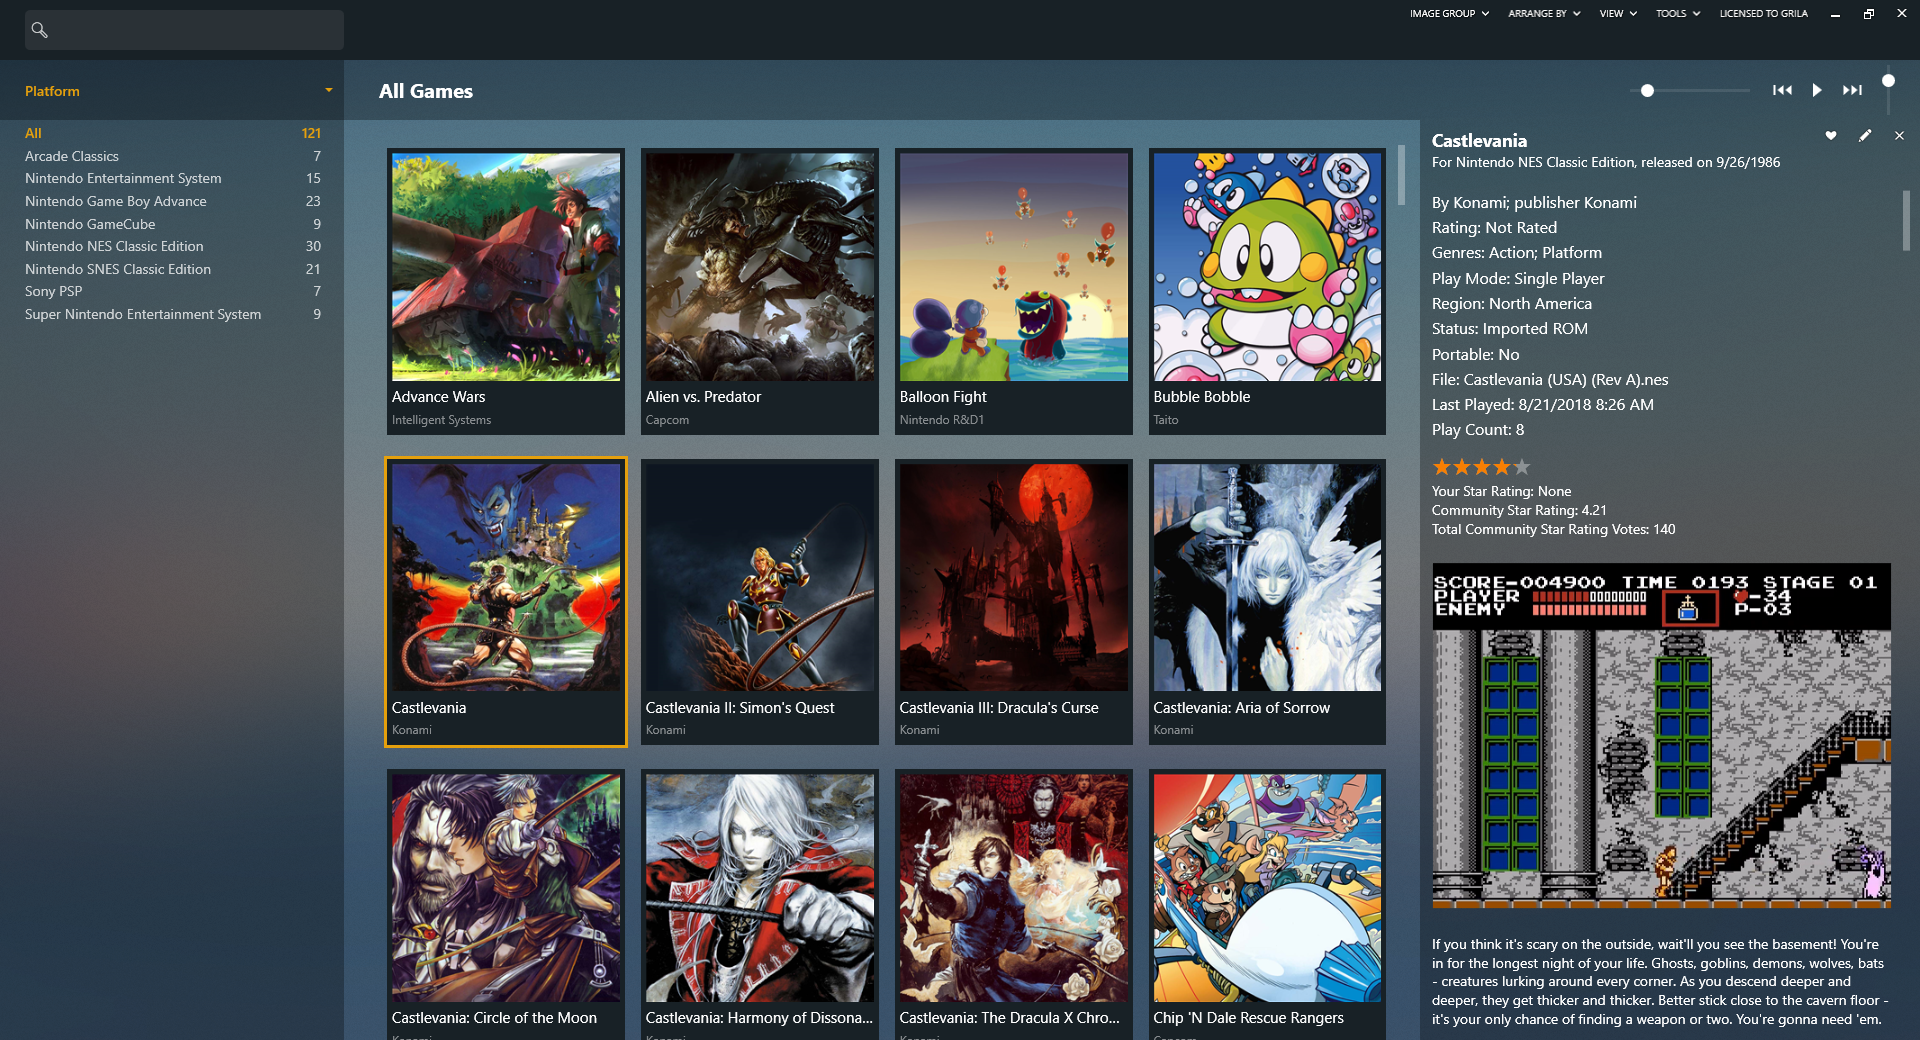The width and height of the screenshot is (1920, 1040).
Task: Click the second rating star
Action: point(1462,467)
